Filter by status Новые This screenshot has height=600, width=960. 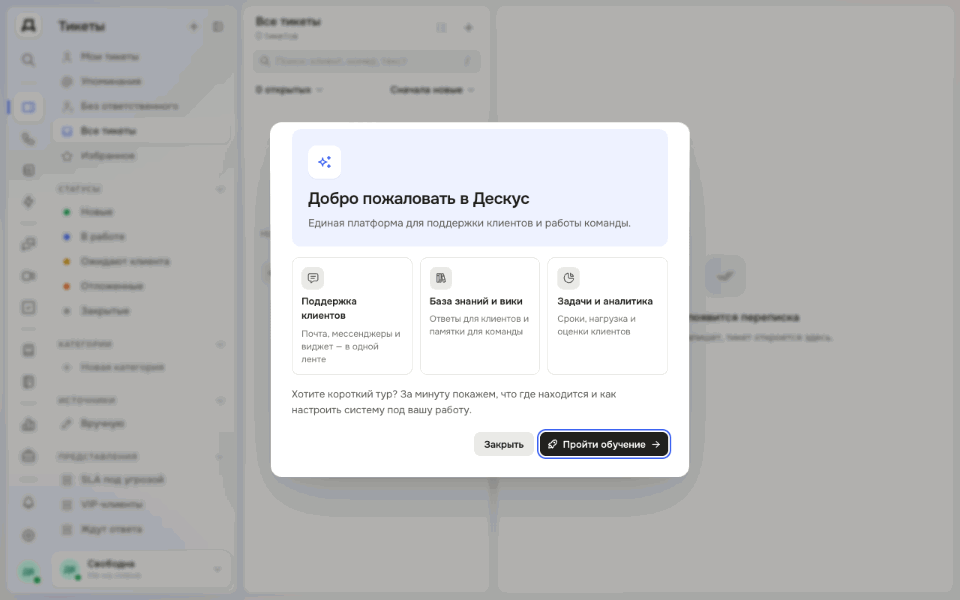point(141,212)
